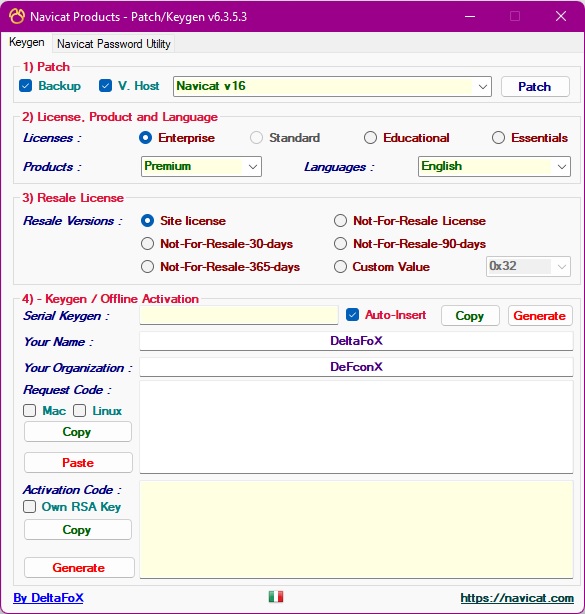Select the Keygen tab
Viewport: 585px width, 614px height.
[27, 42]
